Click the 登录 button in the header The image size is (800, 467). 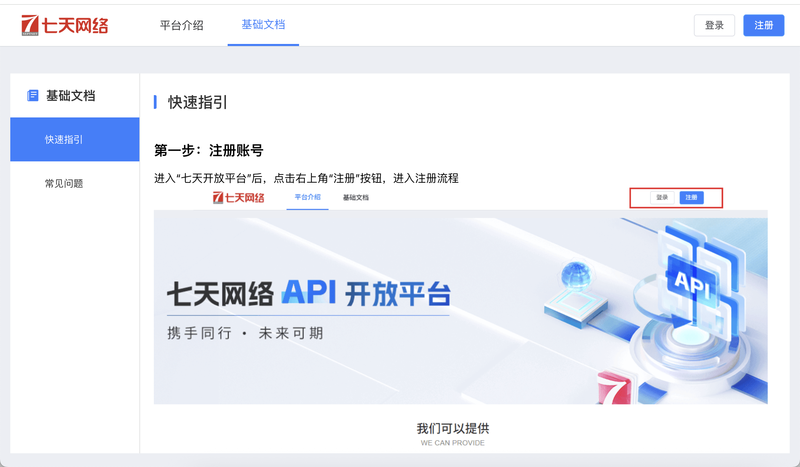714,26
